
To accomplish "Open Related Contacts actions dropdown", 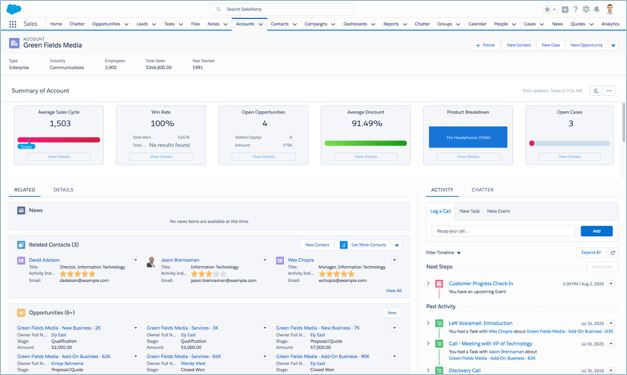I will tap(397, 245).
